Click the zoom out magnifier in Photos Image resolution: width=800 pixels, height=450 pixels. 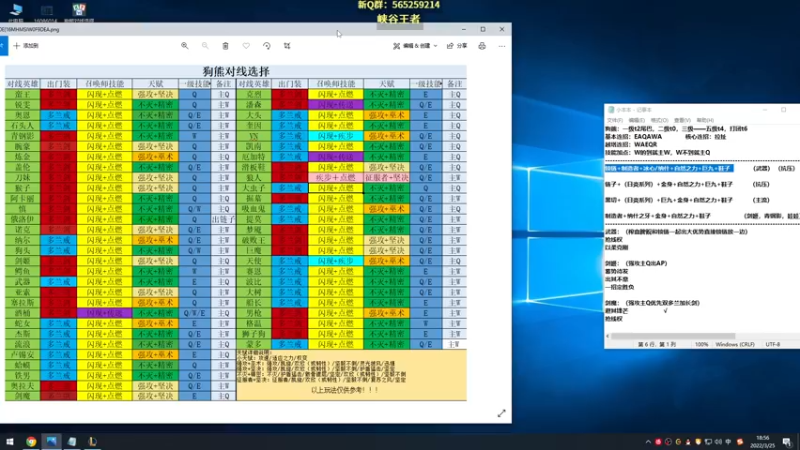tap(205, 46)
